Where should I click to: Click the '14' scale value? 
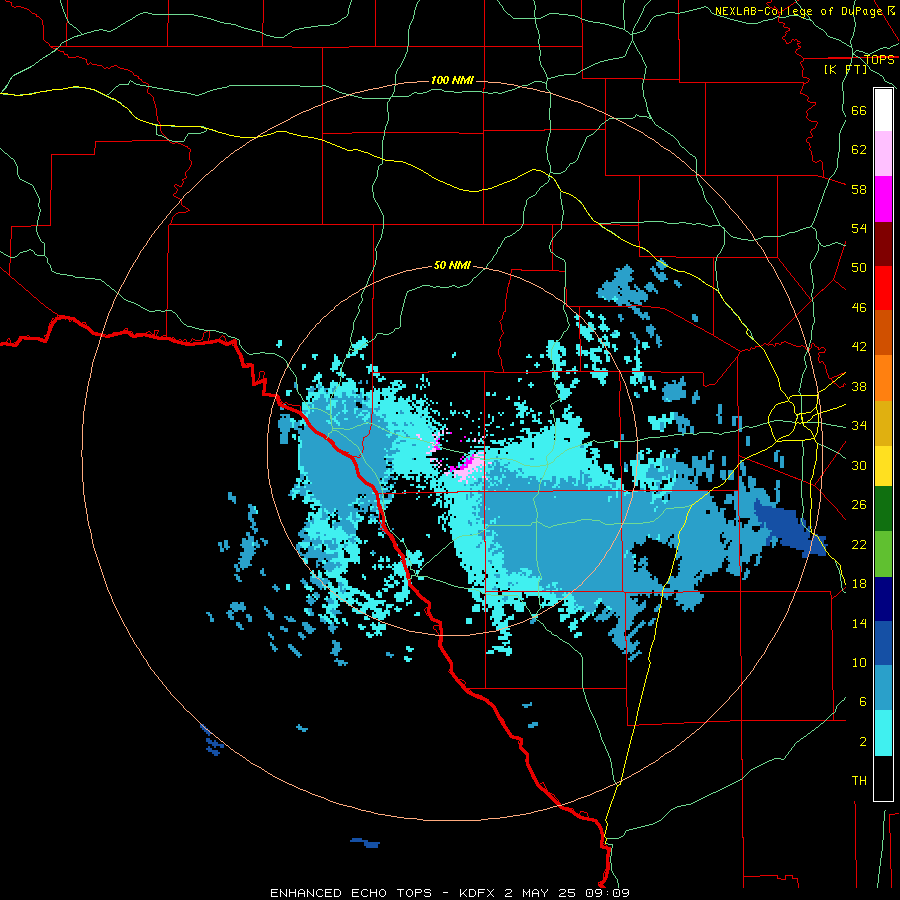(859, 624)
